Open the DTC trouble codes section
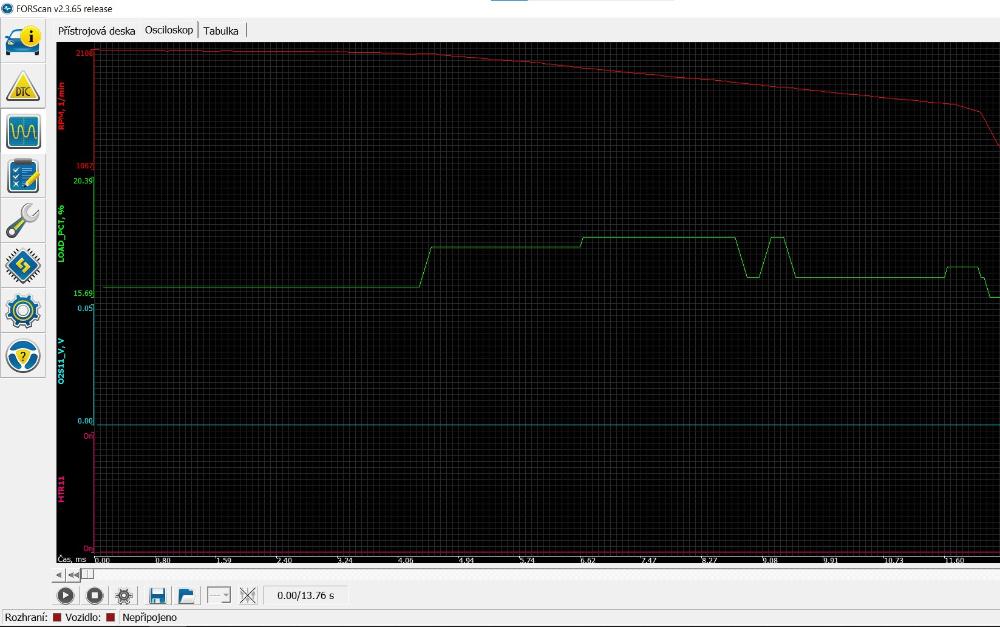This screenshot has height=627, width=1000. point(22,87)
